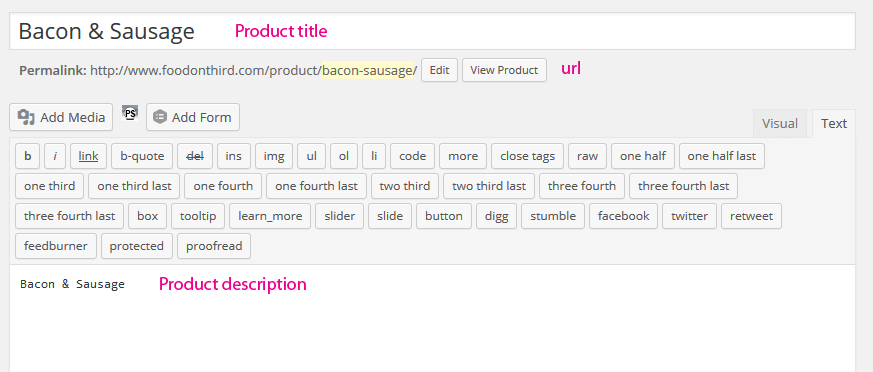This screenshot has width=873, height=372.
Task: Add the learn_more shortcode
Action: 270,216
